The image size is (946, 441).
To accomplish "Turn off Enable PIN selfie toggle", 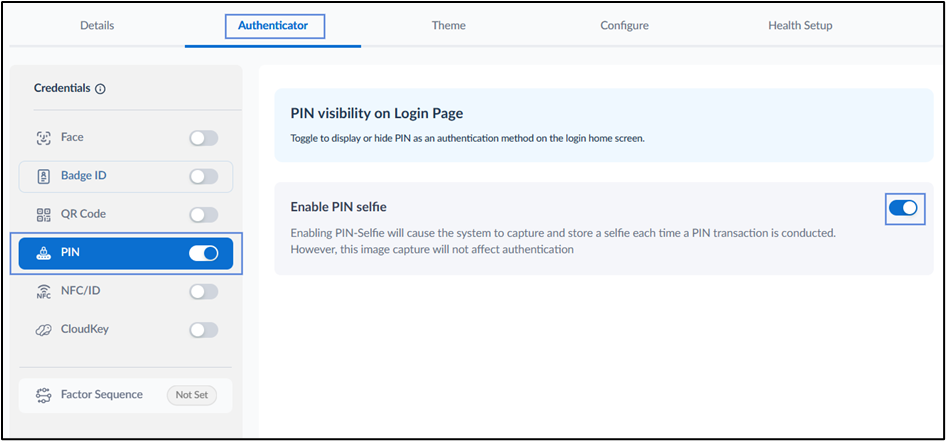I will 903,208.
